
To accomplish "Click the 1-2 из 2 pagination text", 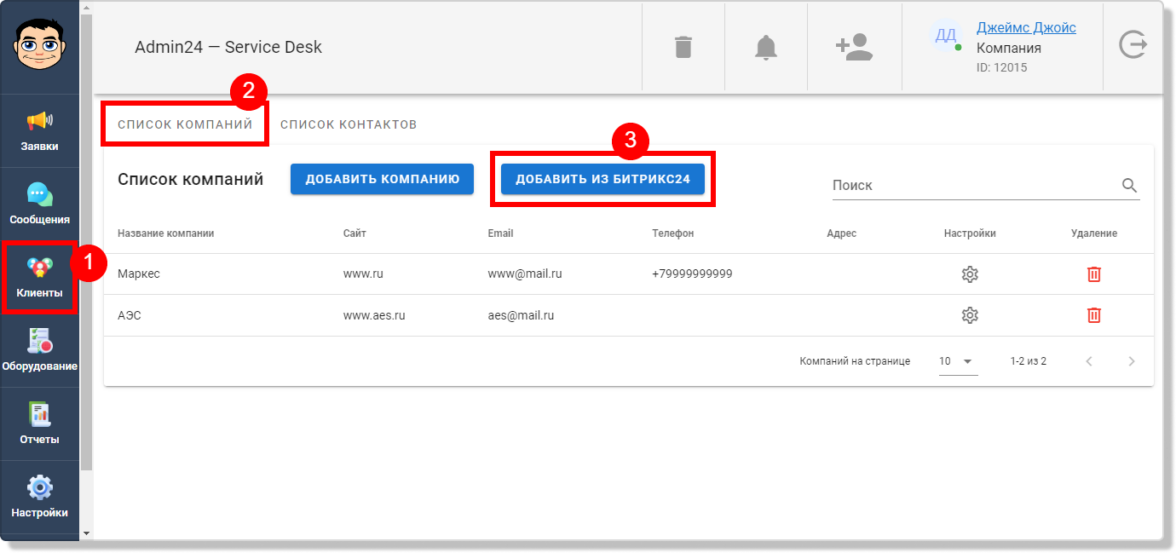I will click(x=1028, y=361).
